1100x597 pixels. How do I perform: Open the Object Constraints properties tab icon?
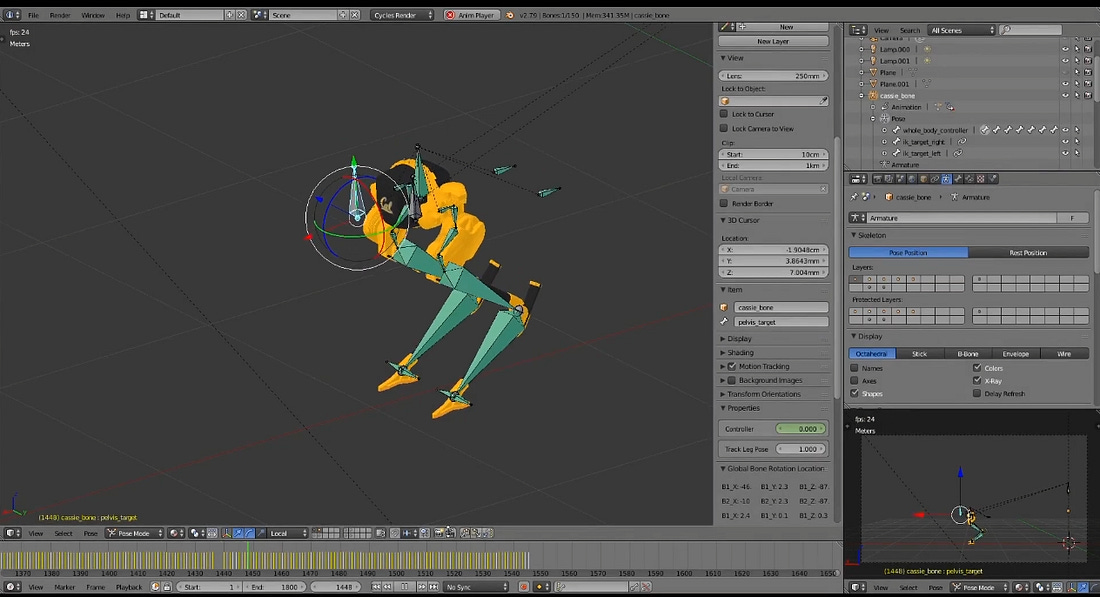(x=934, y=180)
